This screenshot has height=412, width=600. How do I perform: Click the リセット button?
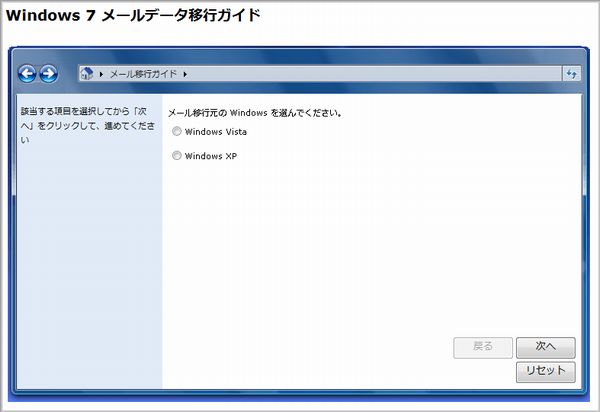(x=546, y=371)
